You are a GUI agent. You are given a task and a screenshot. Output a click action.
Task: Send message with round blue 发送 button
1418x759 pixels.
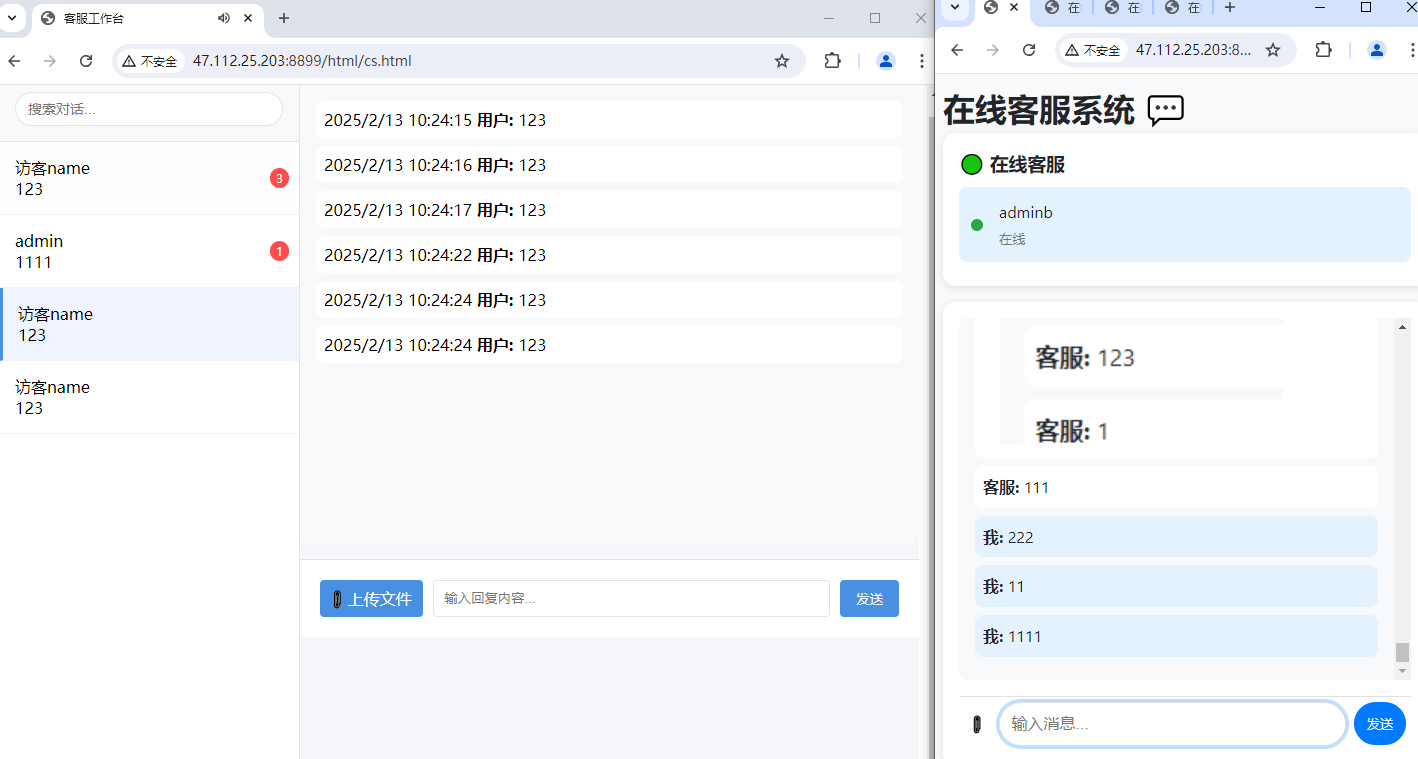coord(1380,724)
